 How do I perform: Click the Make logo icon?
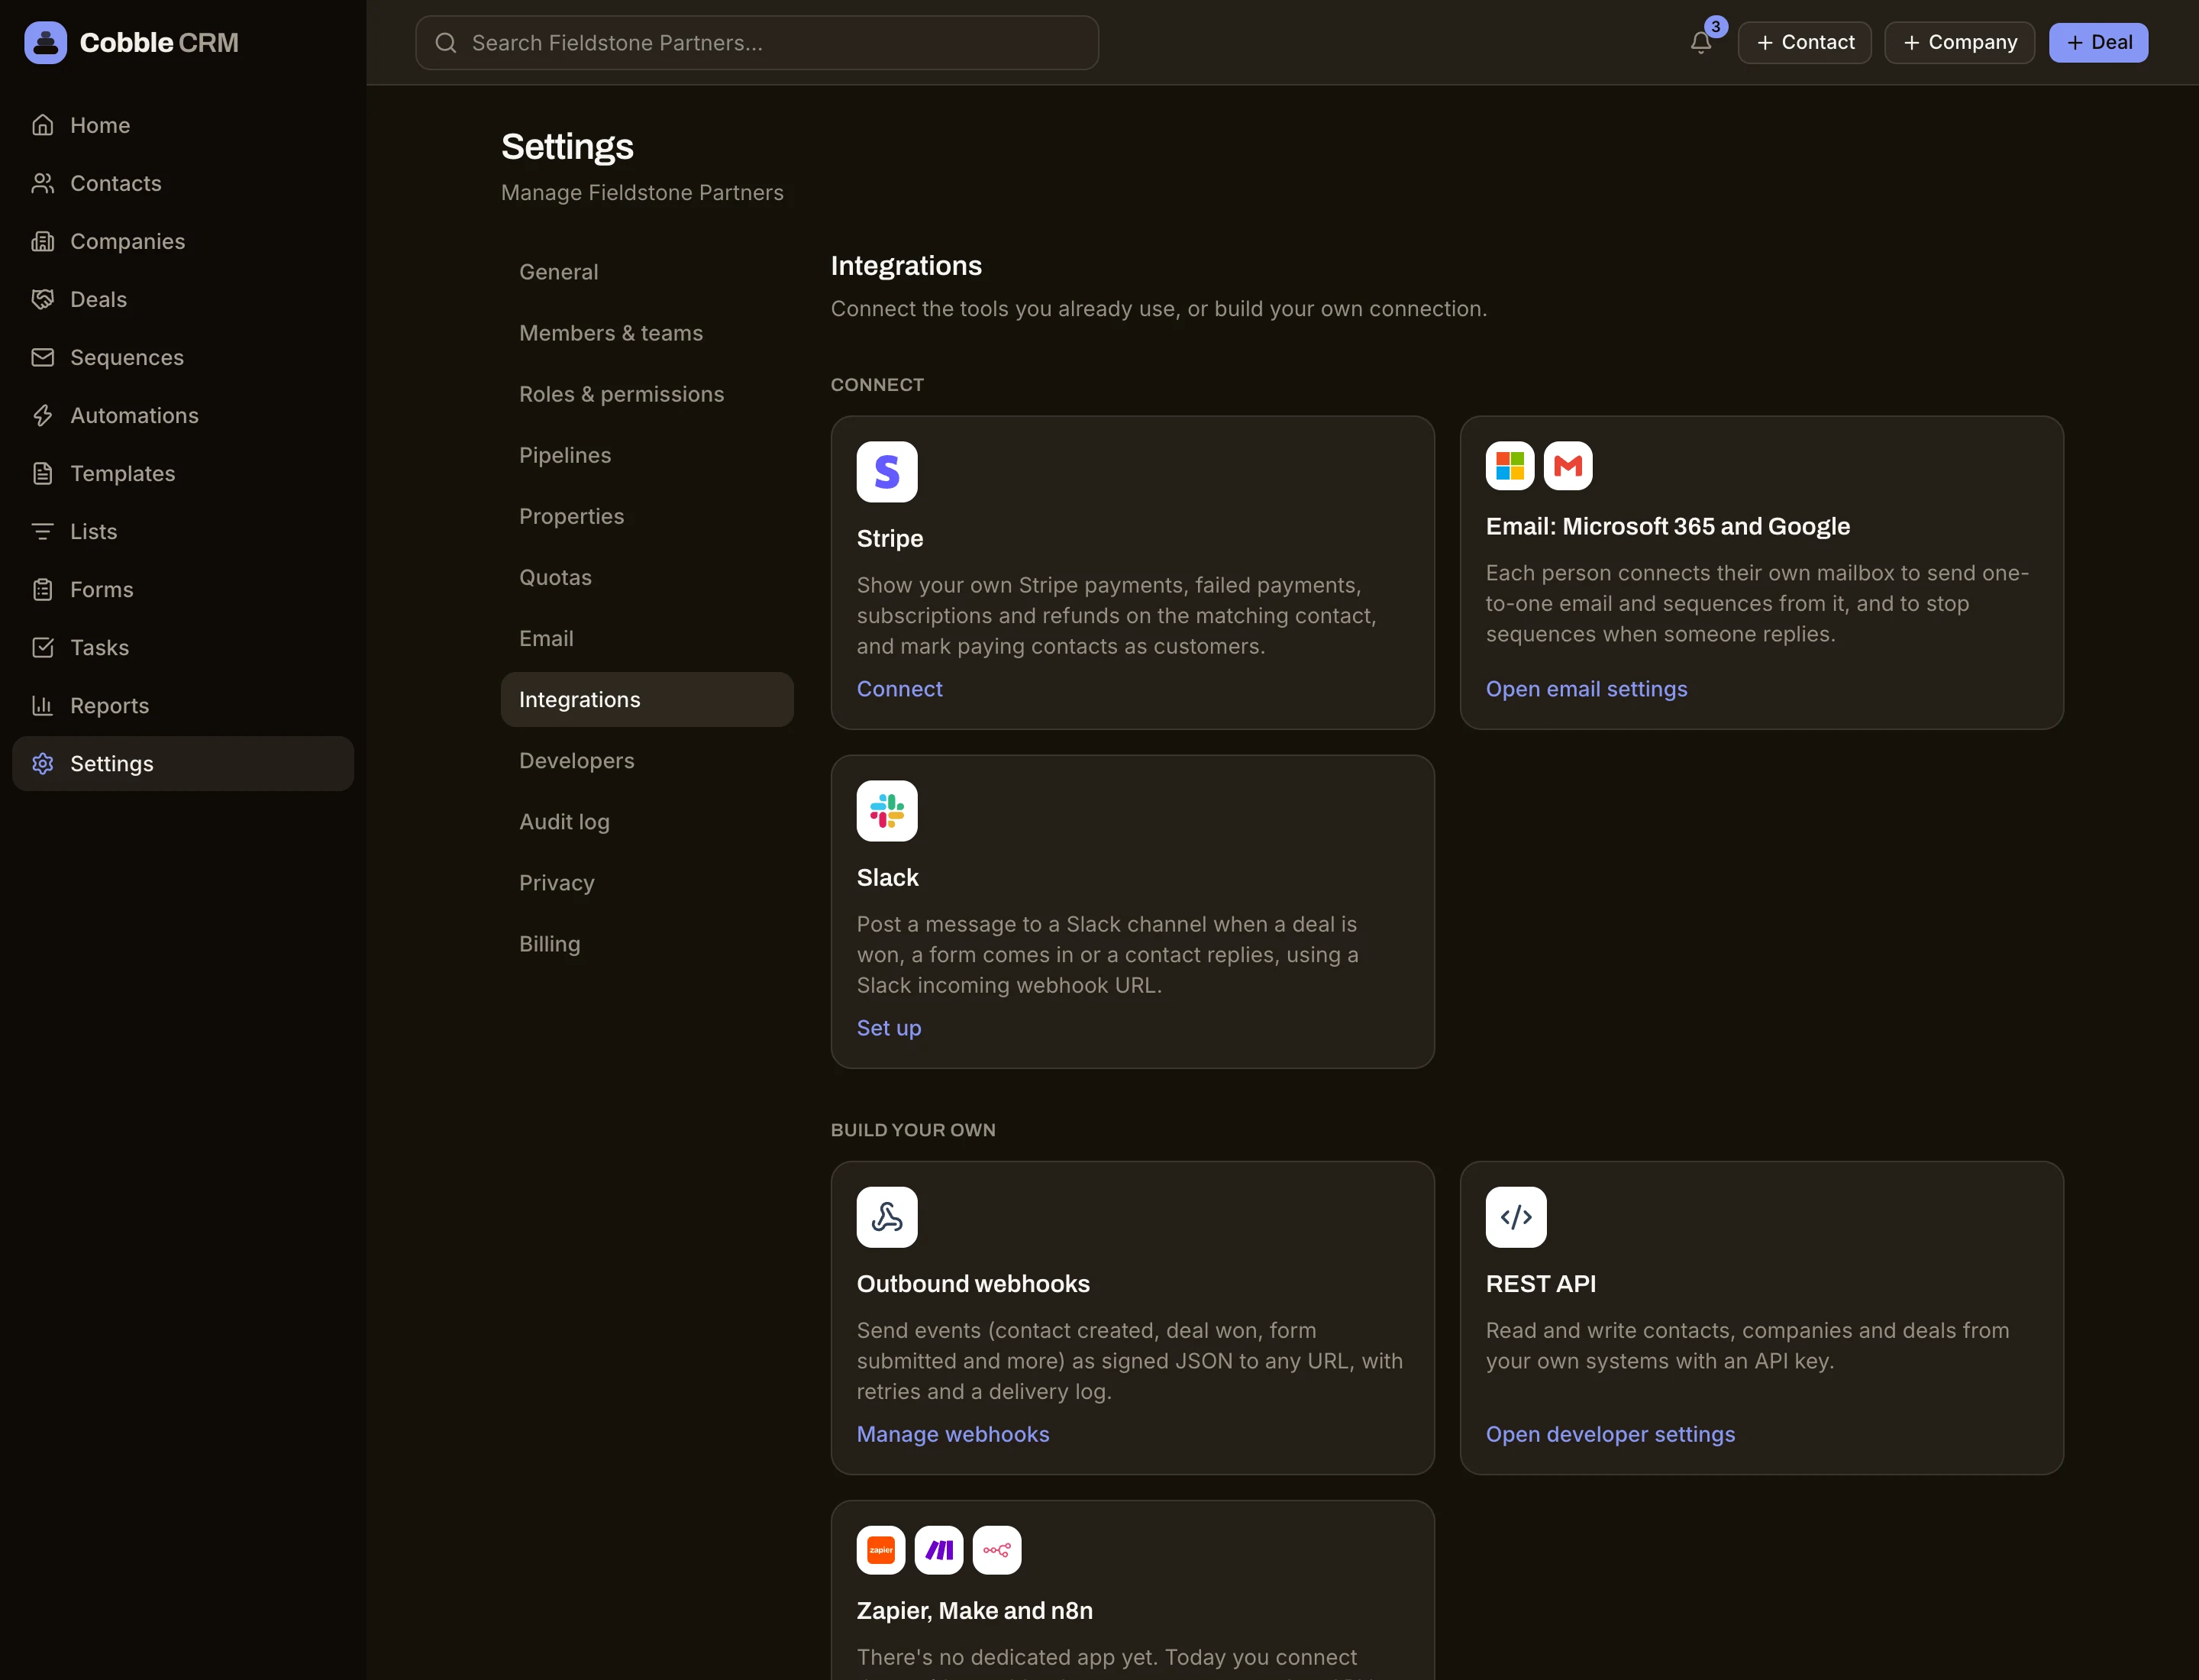tap(939, 1550)
